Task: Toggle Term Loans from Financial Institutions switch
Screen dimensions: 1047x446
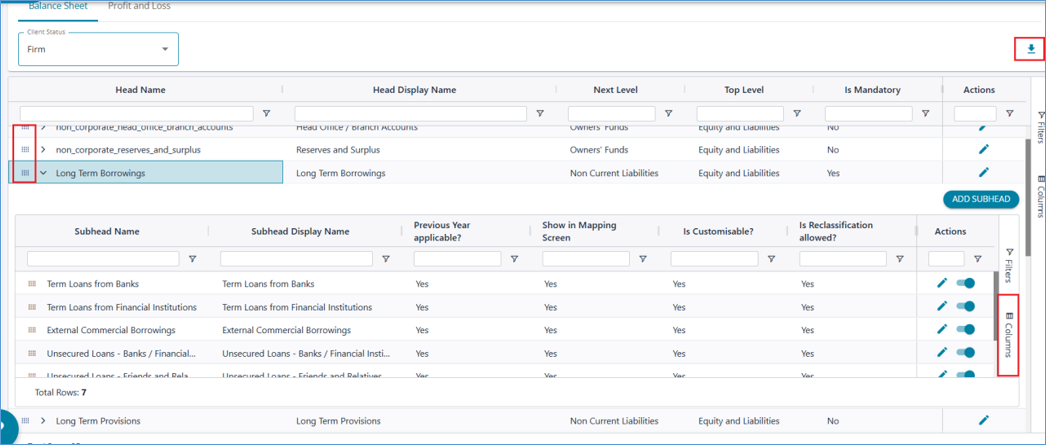Action: coord(966,306)
